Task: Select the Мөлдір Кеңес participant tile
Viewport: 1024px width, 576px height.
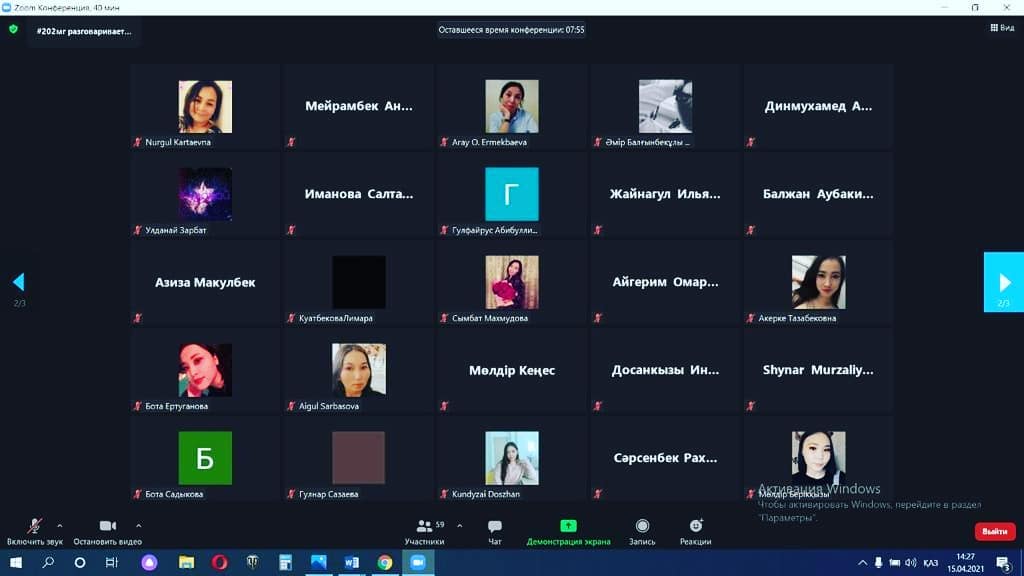Action: pos(511,371)
